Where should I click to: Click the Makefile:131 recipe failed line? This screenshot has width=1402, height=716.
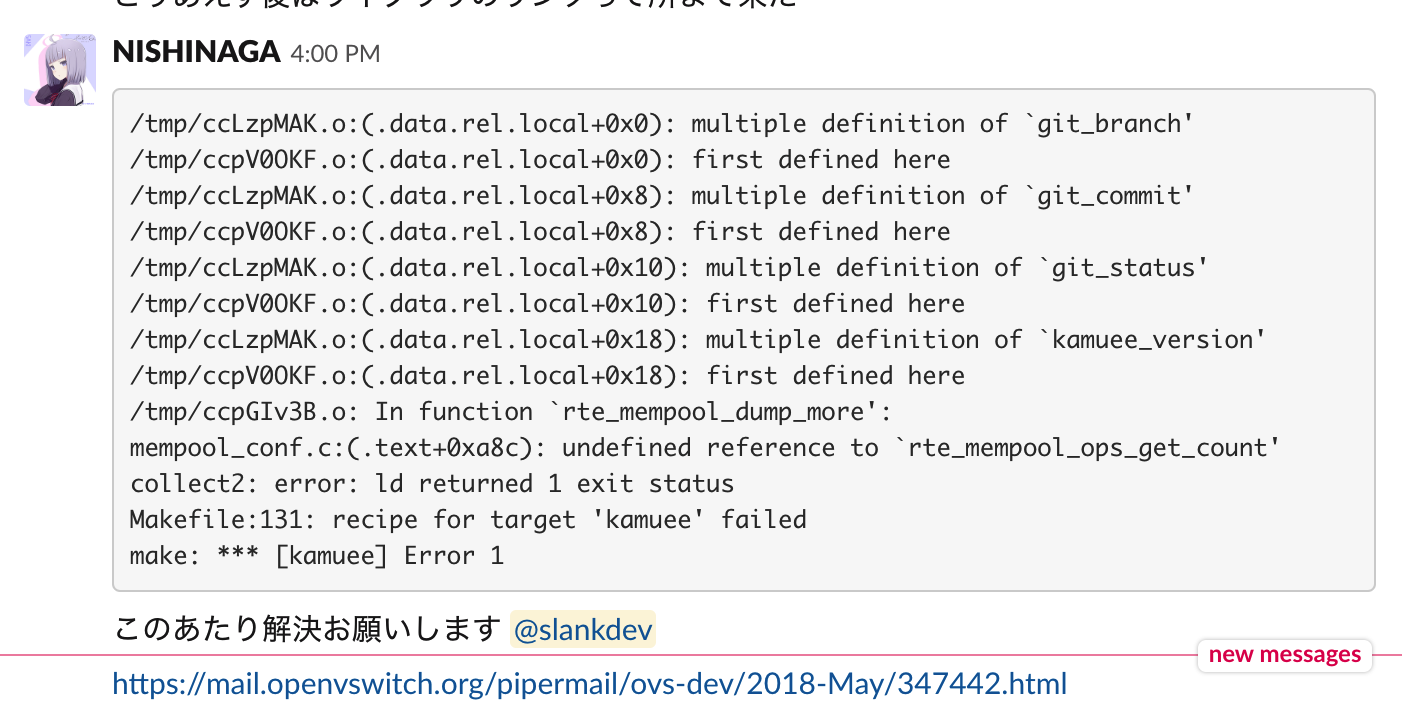(x=466, y=519)
